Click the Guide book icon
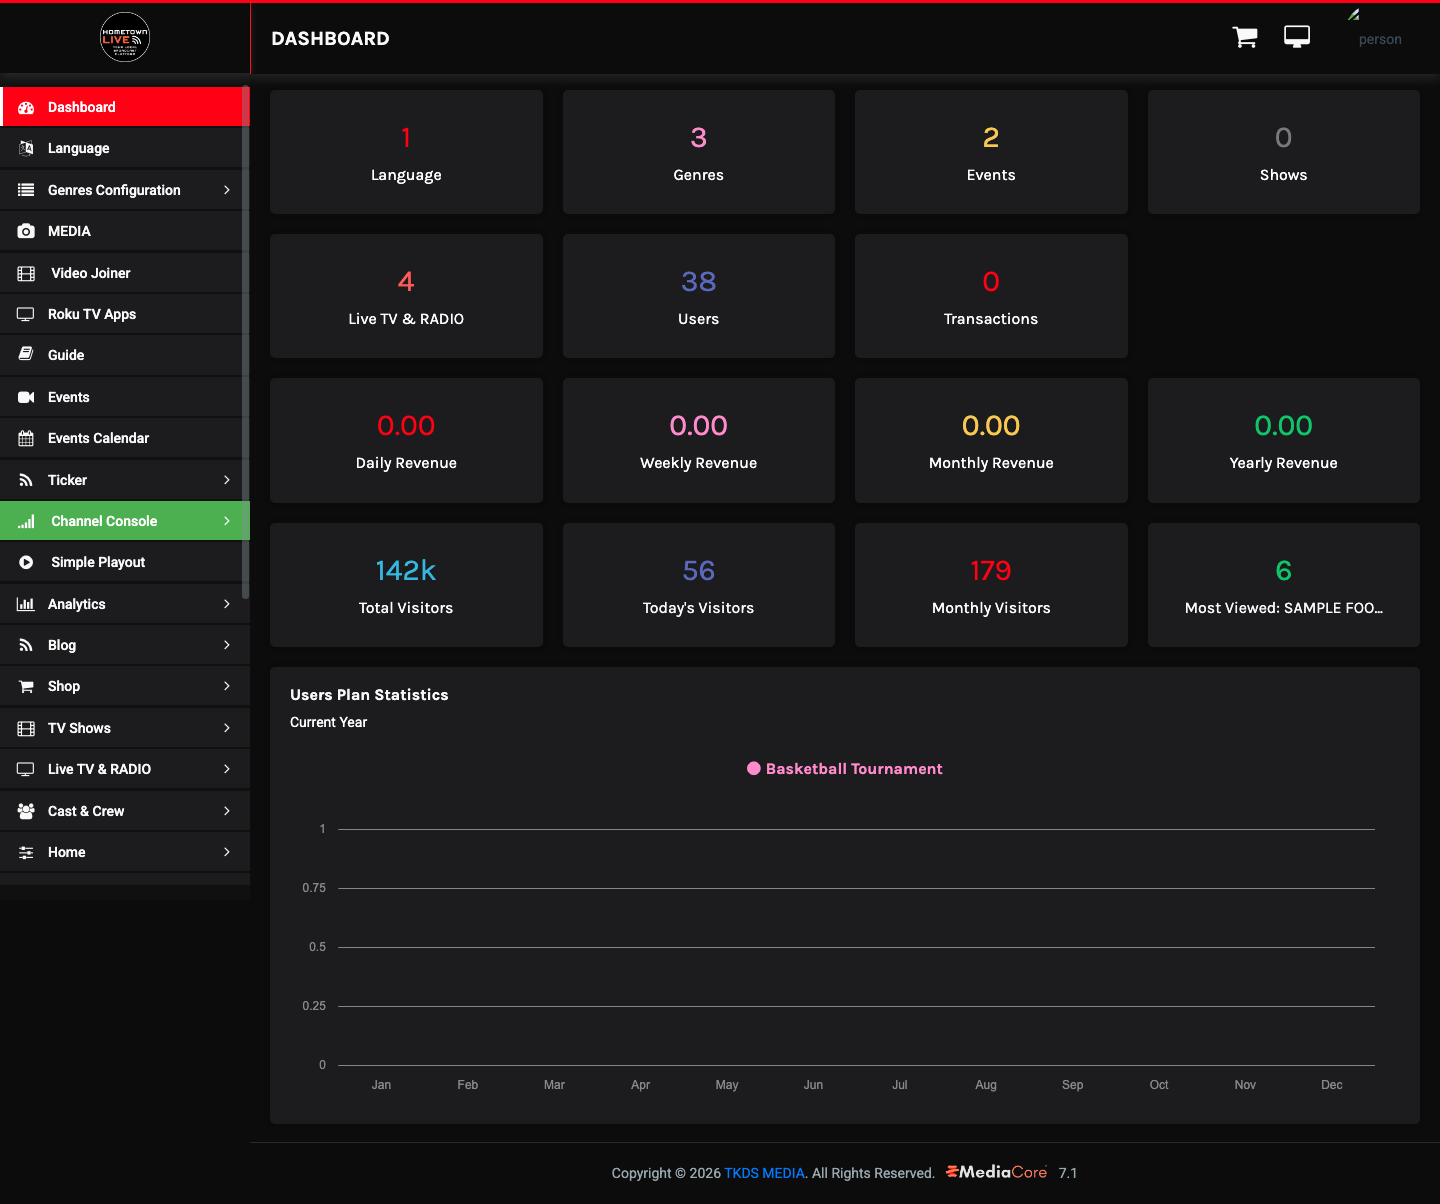The height and width of the screenshot is (1204, 1440). coord(26,355)
